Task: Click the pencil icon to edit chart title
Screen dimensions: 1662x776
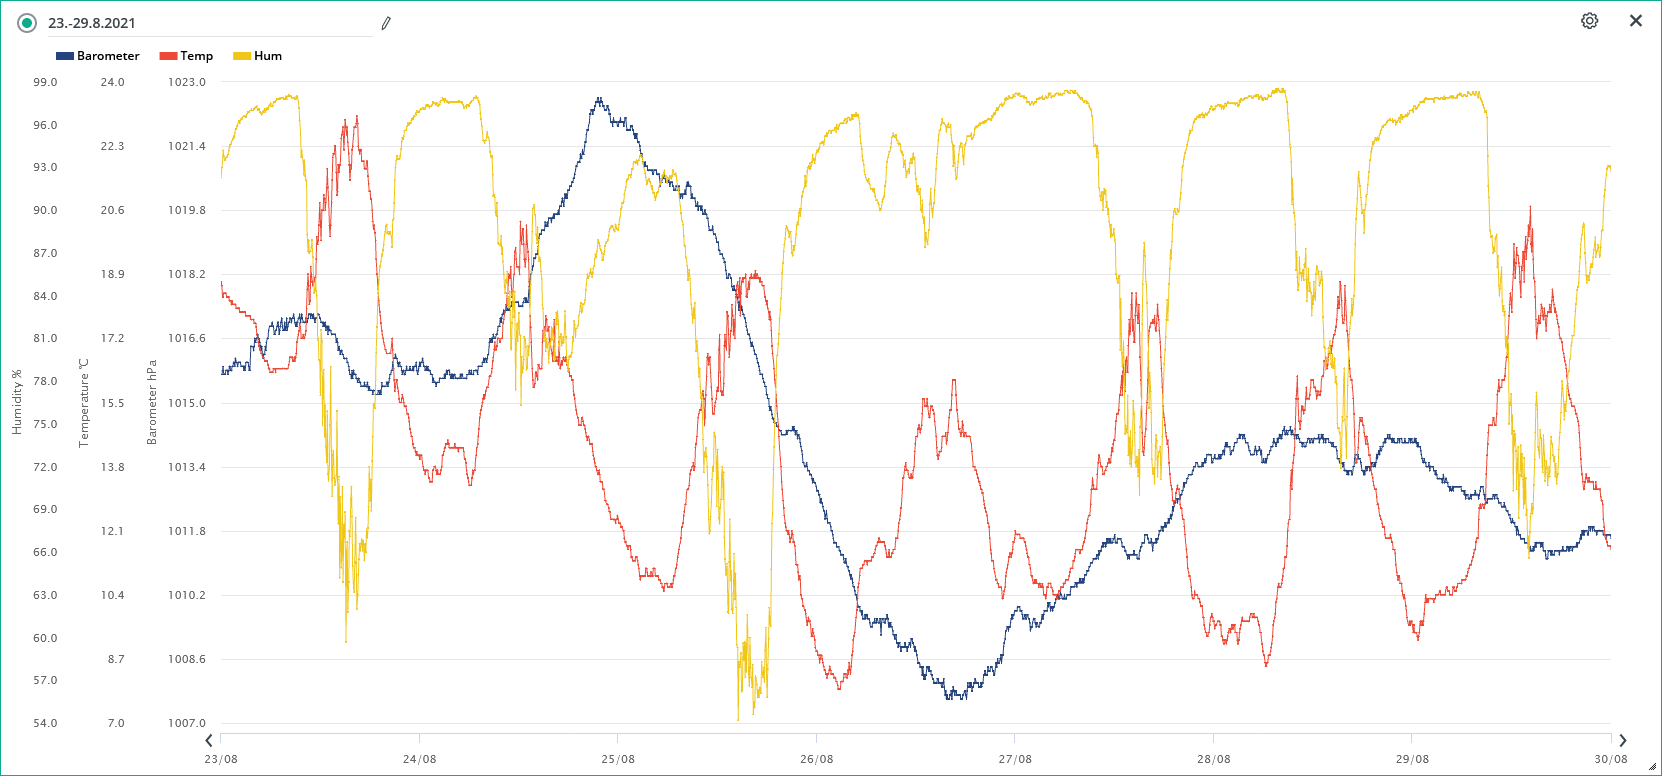Action: click(386, 23)
